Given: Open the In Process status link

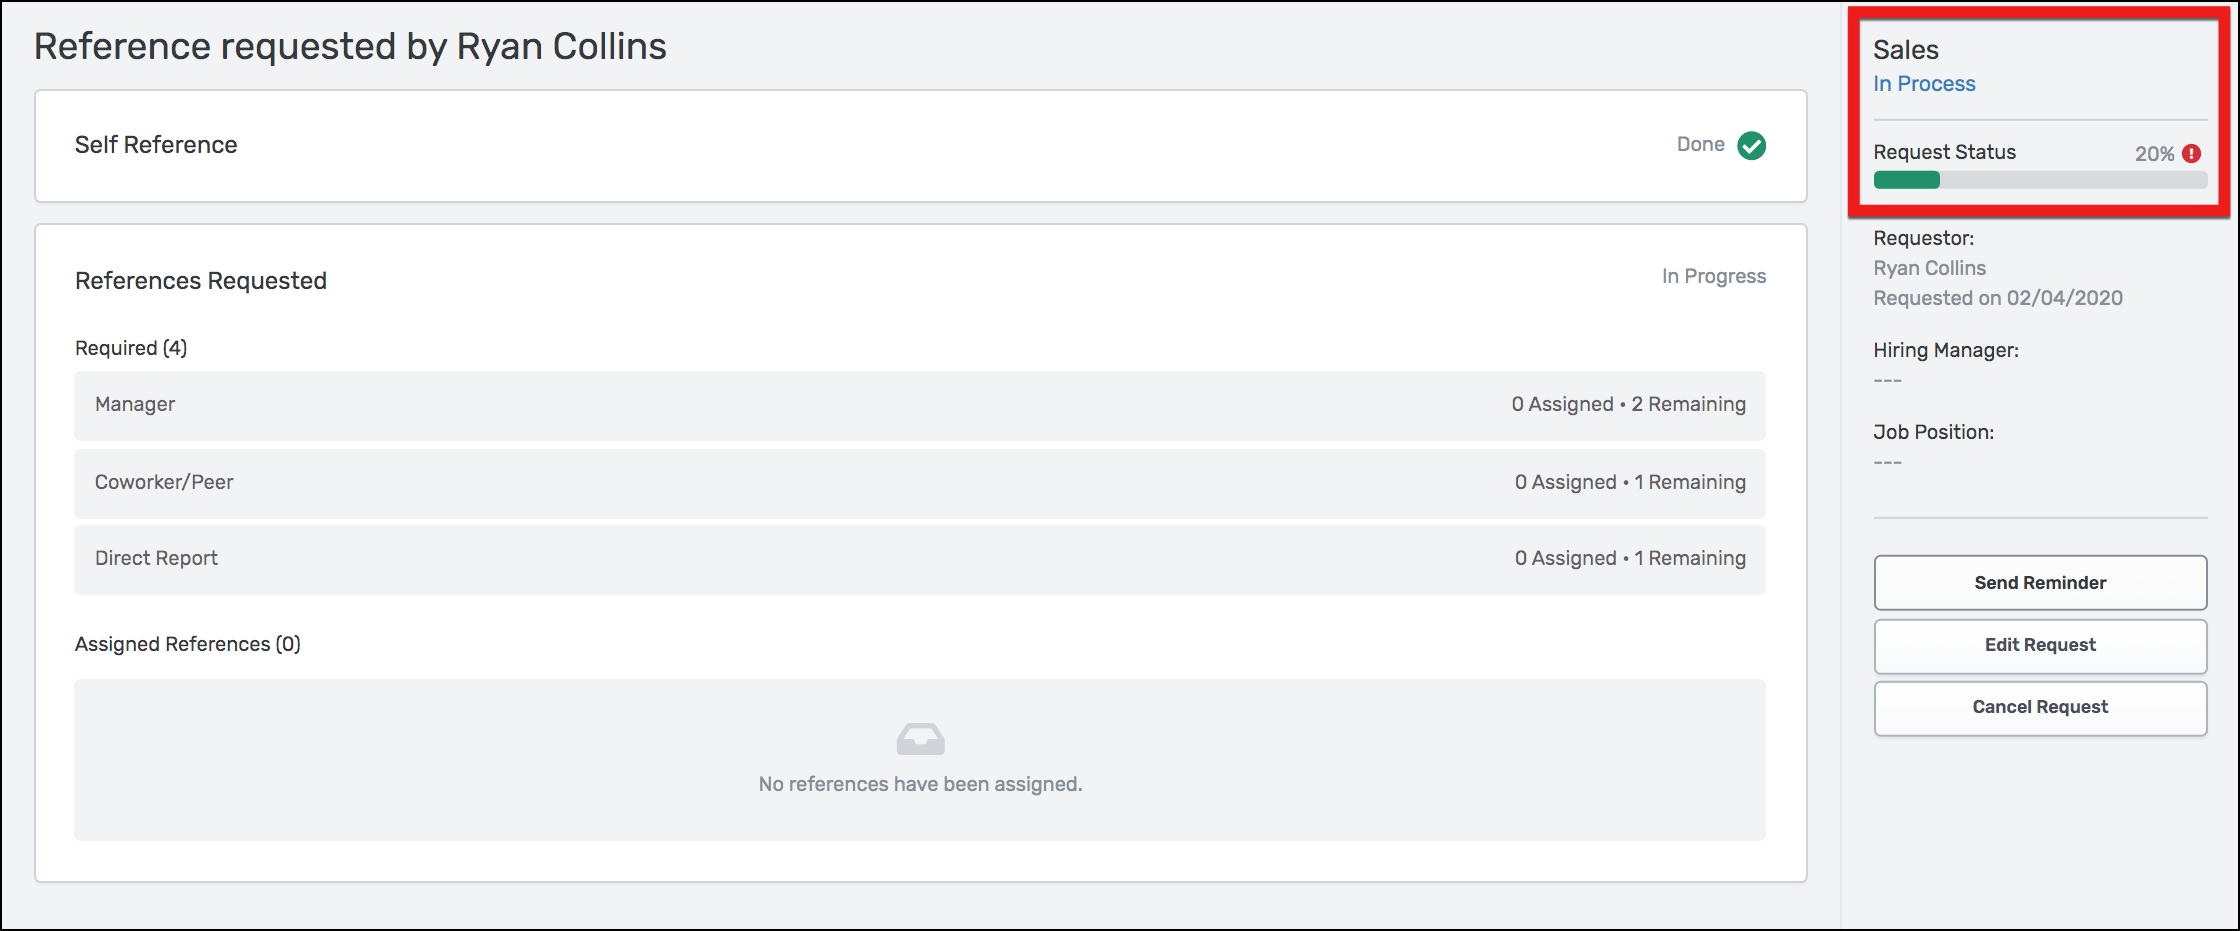Looking at the screenshot, I should [1924, 84].
